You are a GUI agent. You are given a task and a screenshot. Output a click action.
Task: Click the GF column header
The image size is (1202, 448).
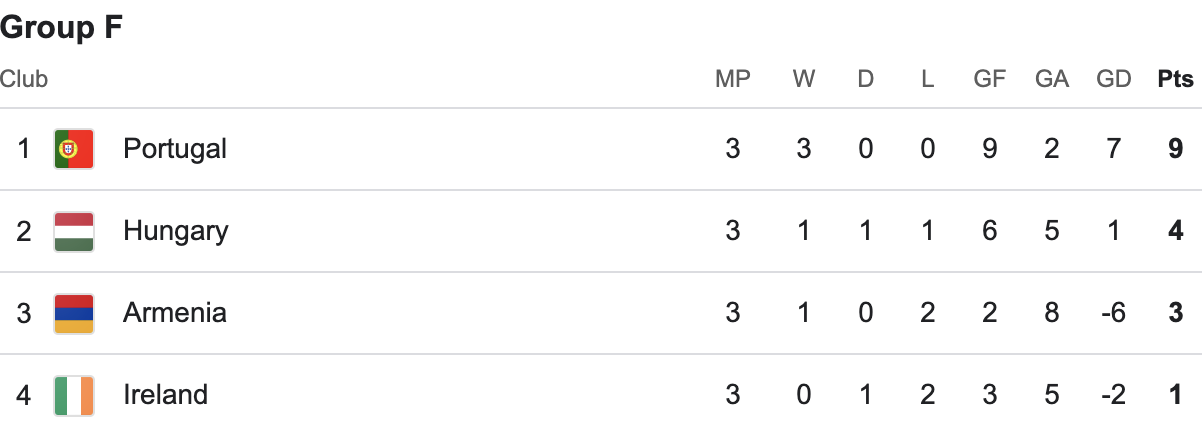click(990, 79)
